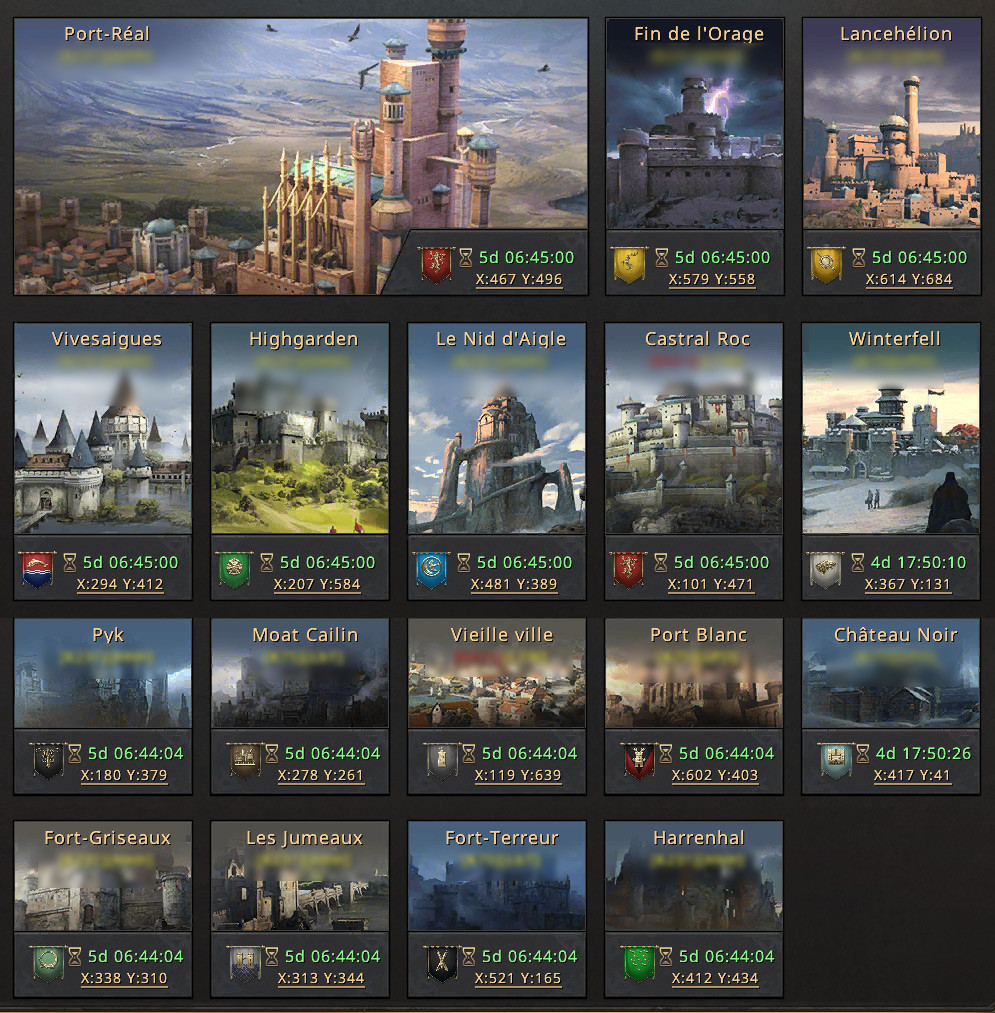Click the blue falcon banner of Le Nid d'Aigle

(432, 570)
